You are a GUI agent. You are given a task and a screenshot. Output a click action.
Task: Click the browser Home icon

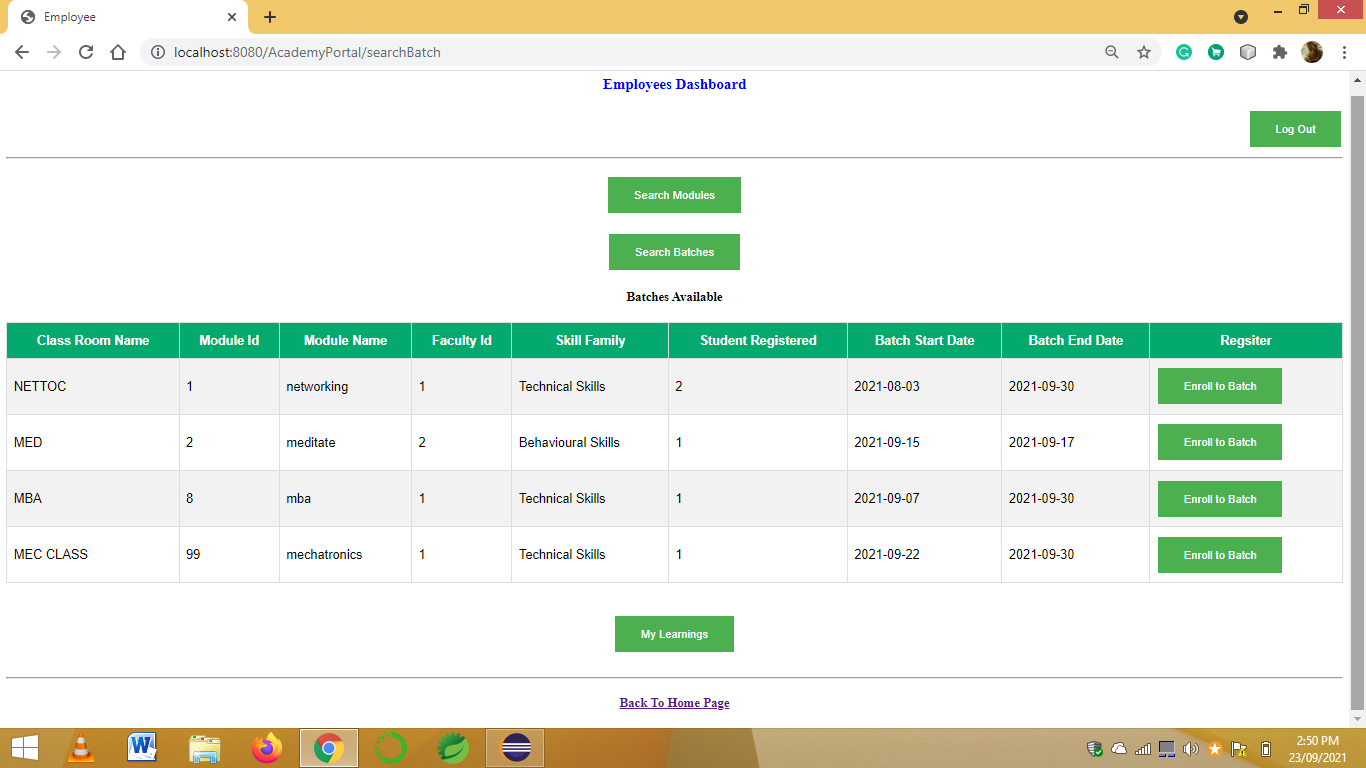(118, 52)
